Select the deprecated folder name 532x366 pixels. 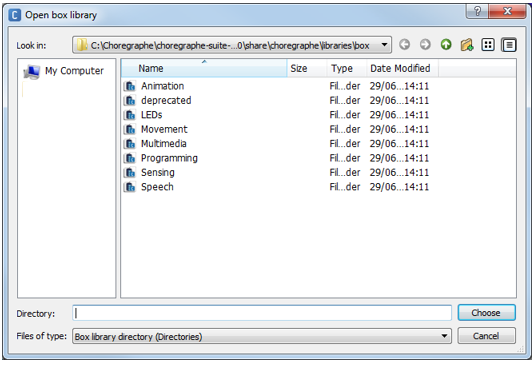(166, 100)
